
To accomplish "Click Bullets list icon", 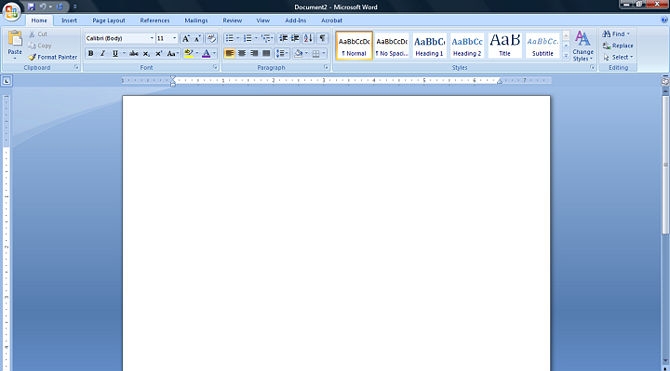I will (230, 38).
